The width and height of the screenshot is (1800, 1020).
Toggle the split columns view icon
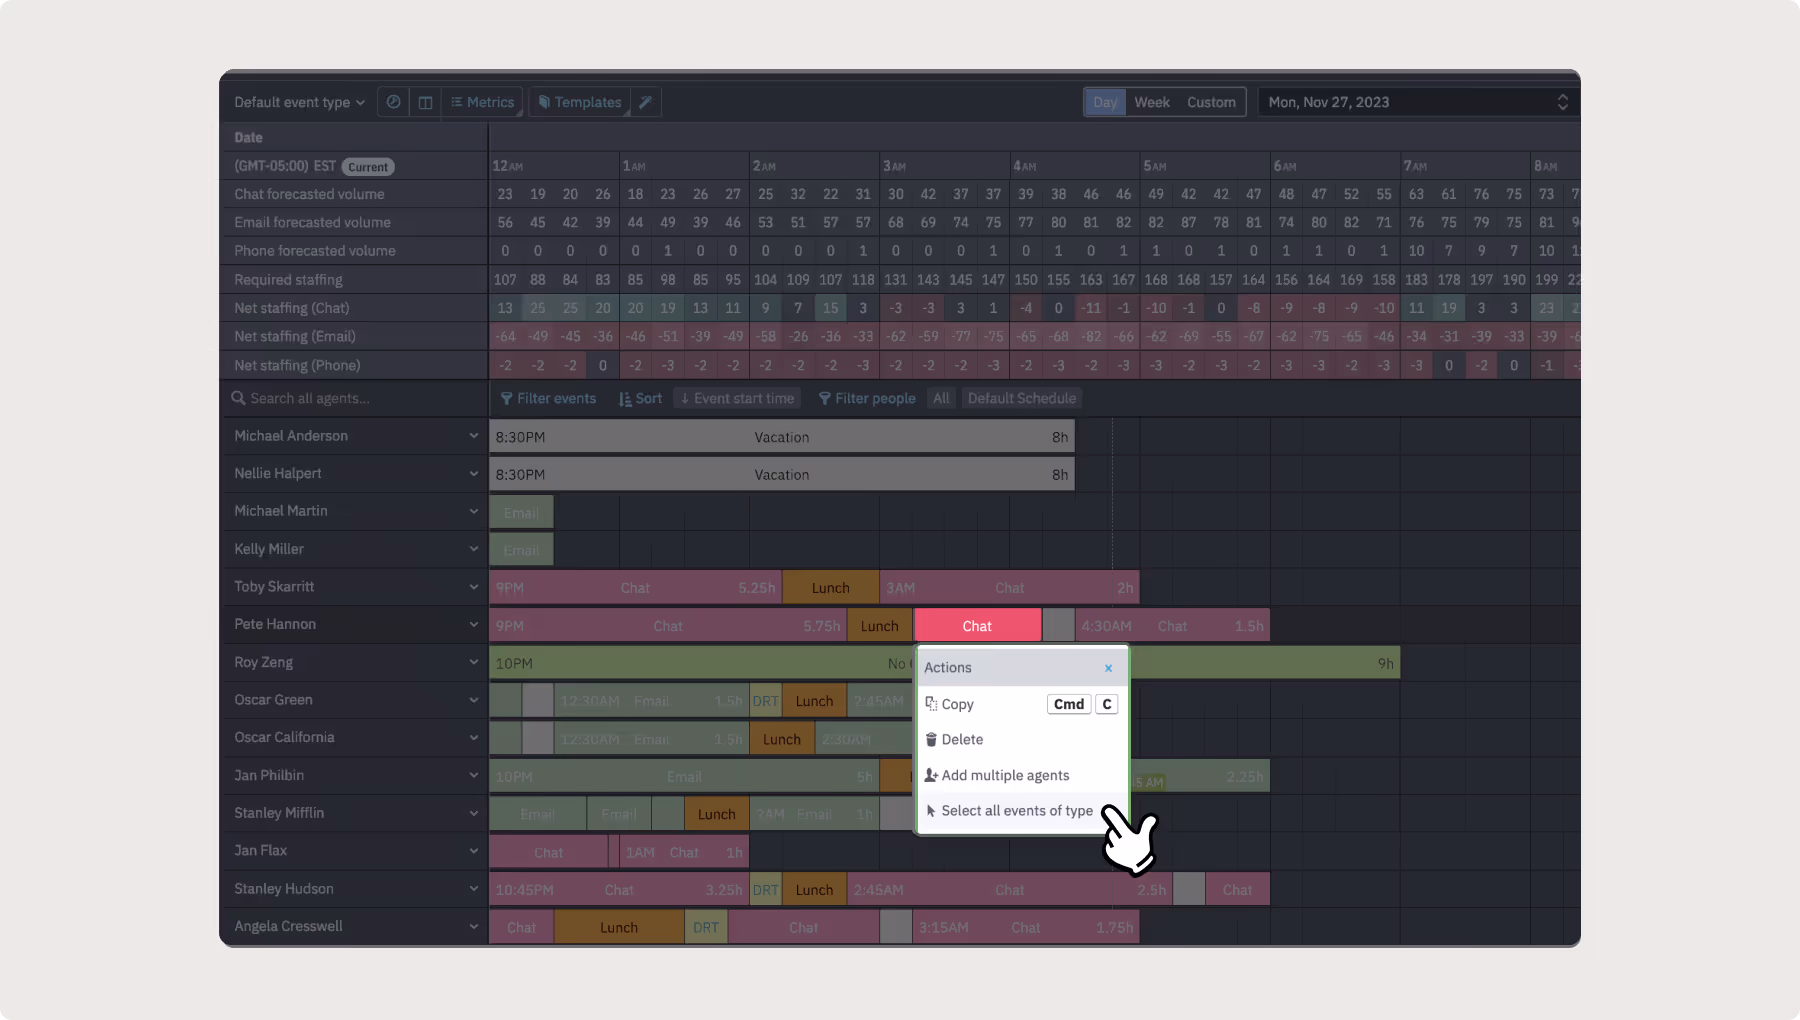click(x=425, y=102)
